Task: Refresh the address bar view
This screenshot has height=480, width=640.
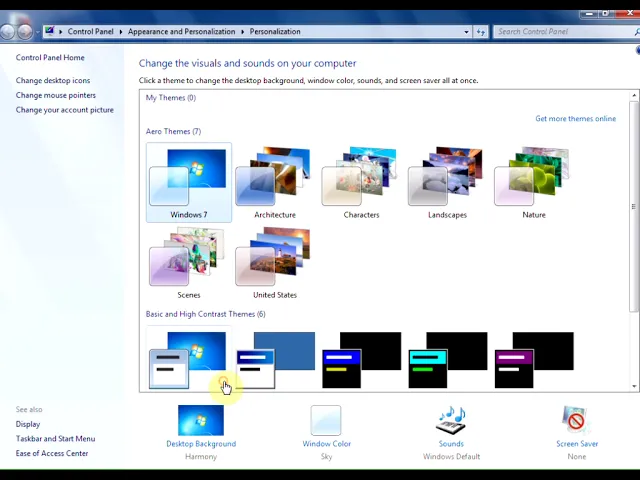Action: tap(481, 32)
